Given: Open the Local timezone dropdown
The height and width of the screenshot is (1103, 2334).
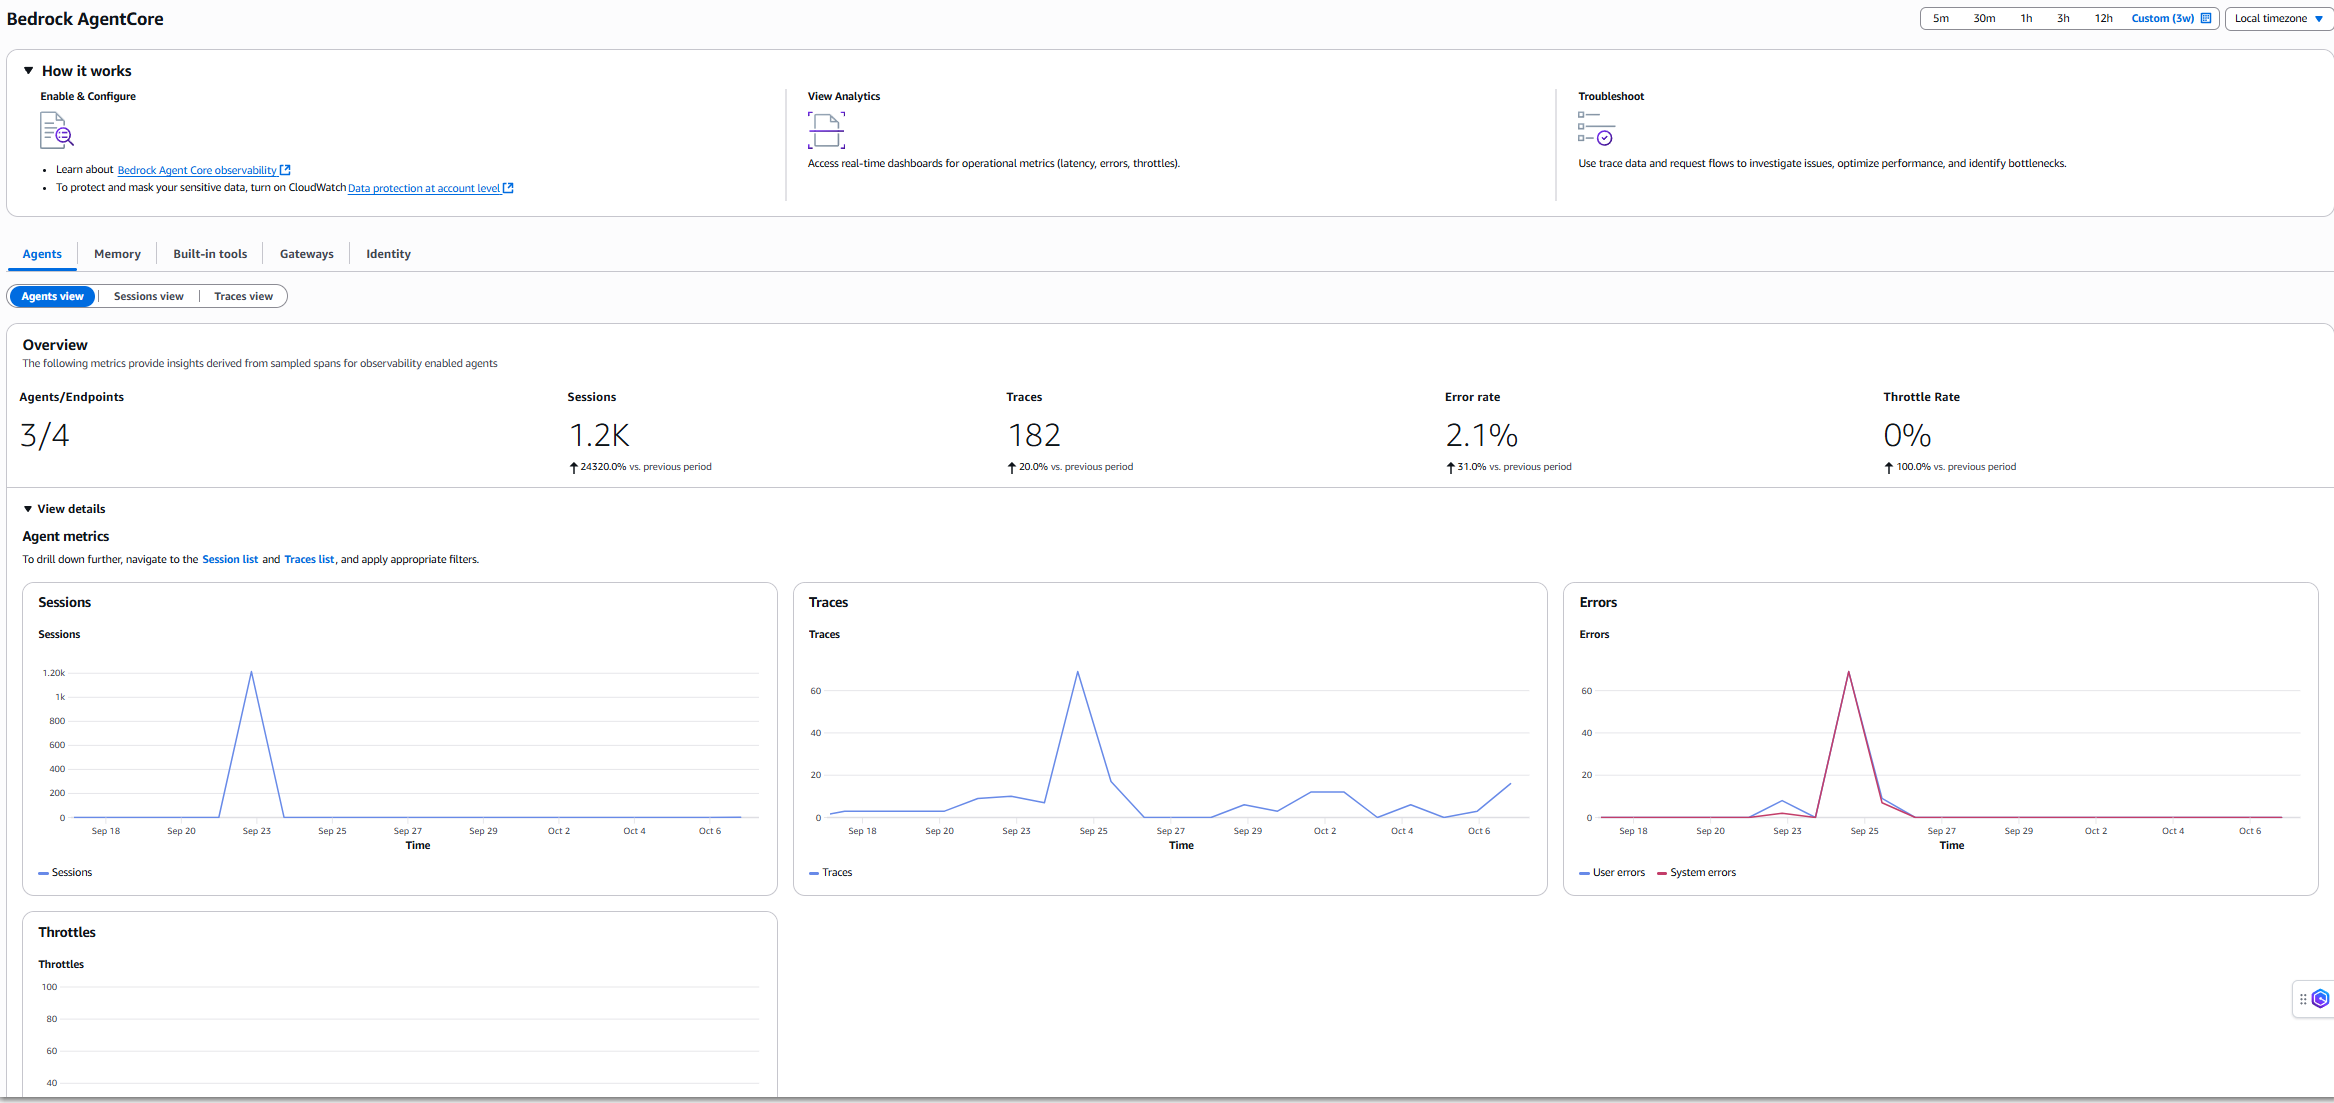Looking at the screenshot, I should (x=2278, y=18).
